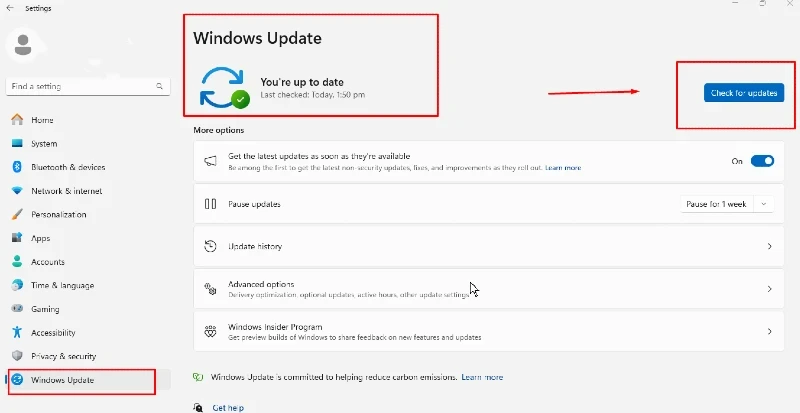
Task: Click the Windows Update sidebar icon
Action: 17,380
